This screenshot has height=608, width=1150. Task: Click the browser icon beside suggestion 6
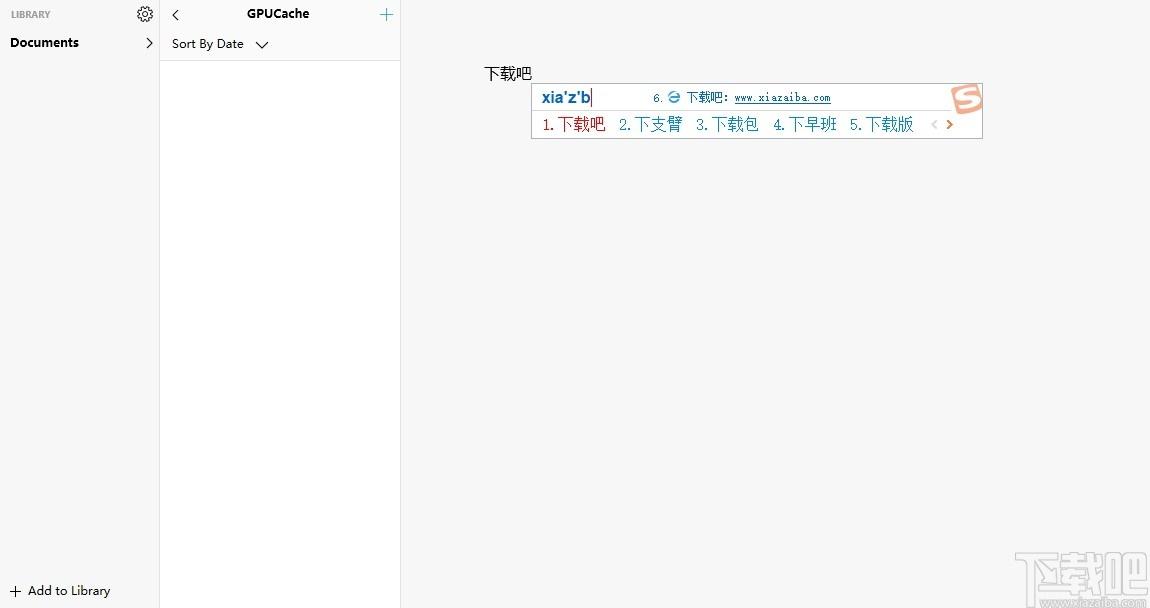[x=674, y=98]
